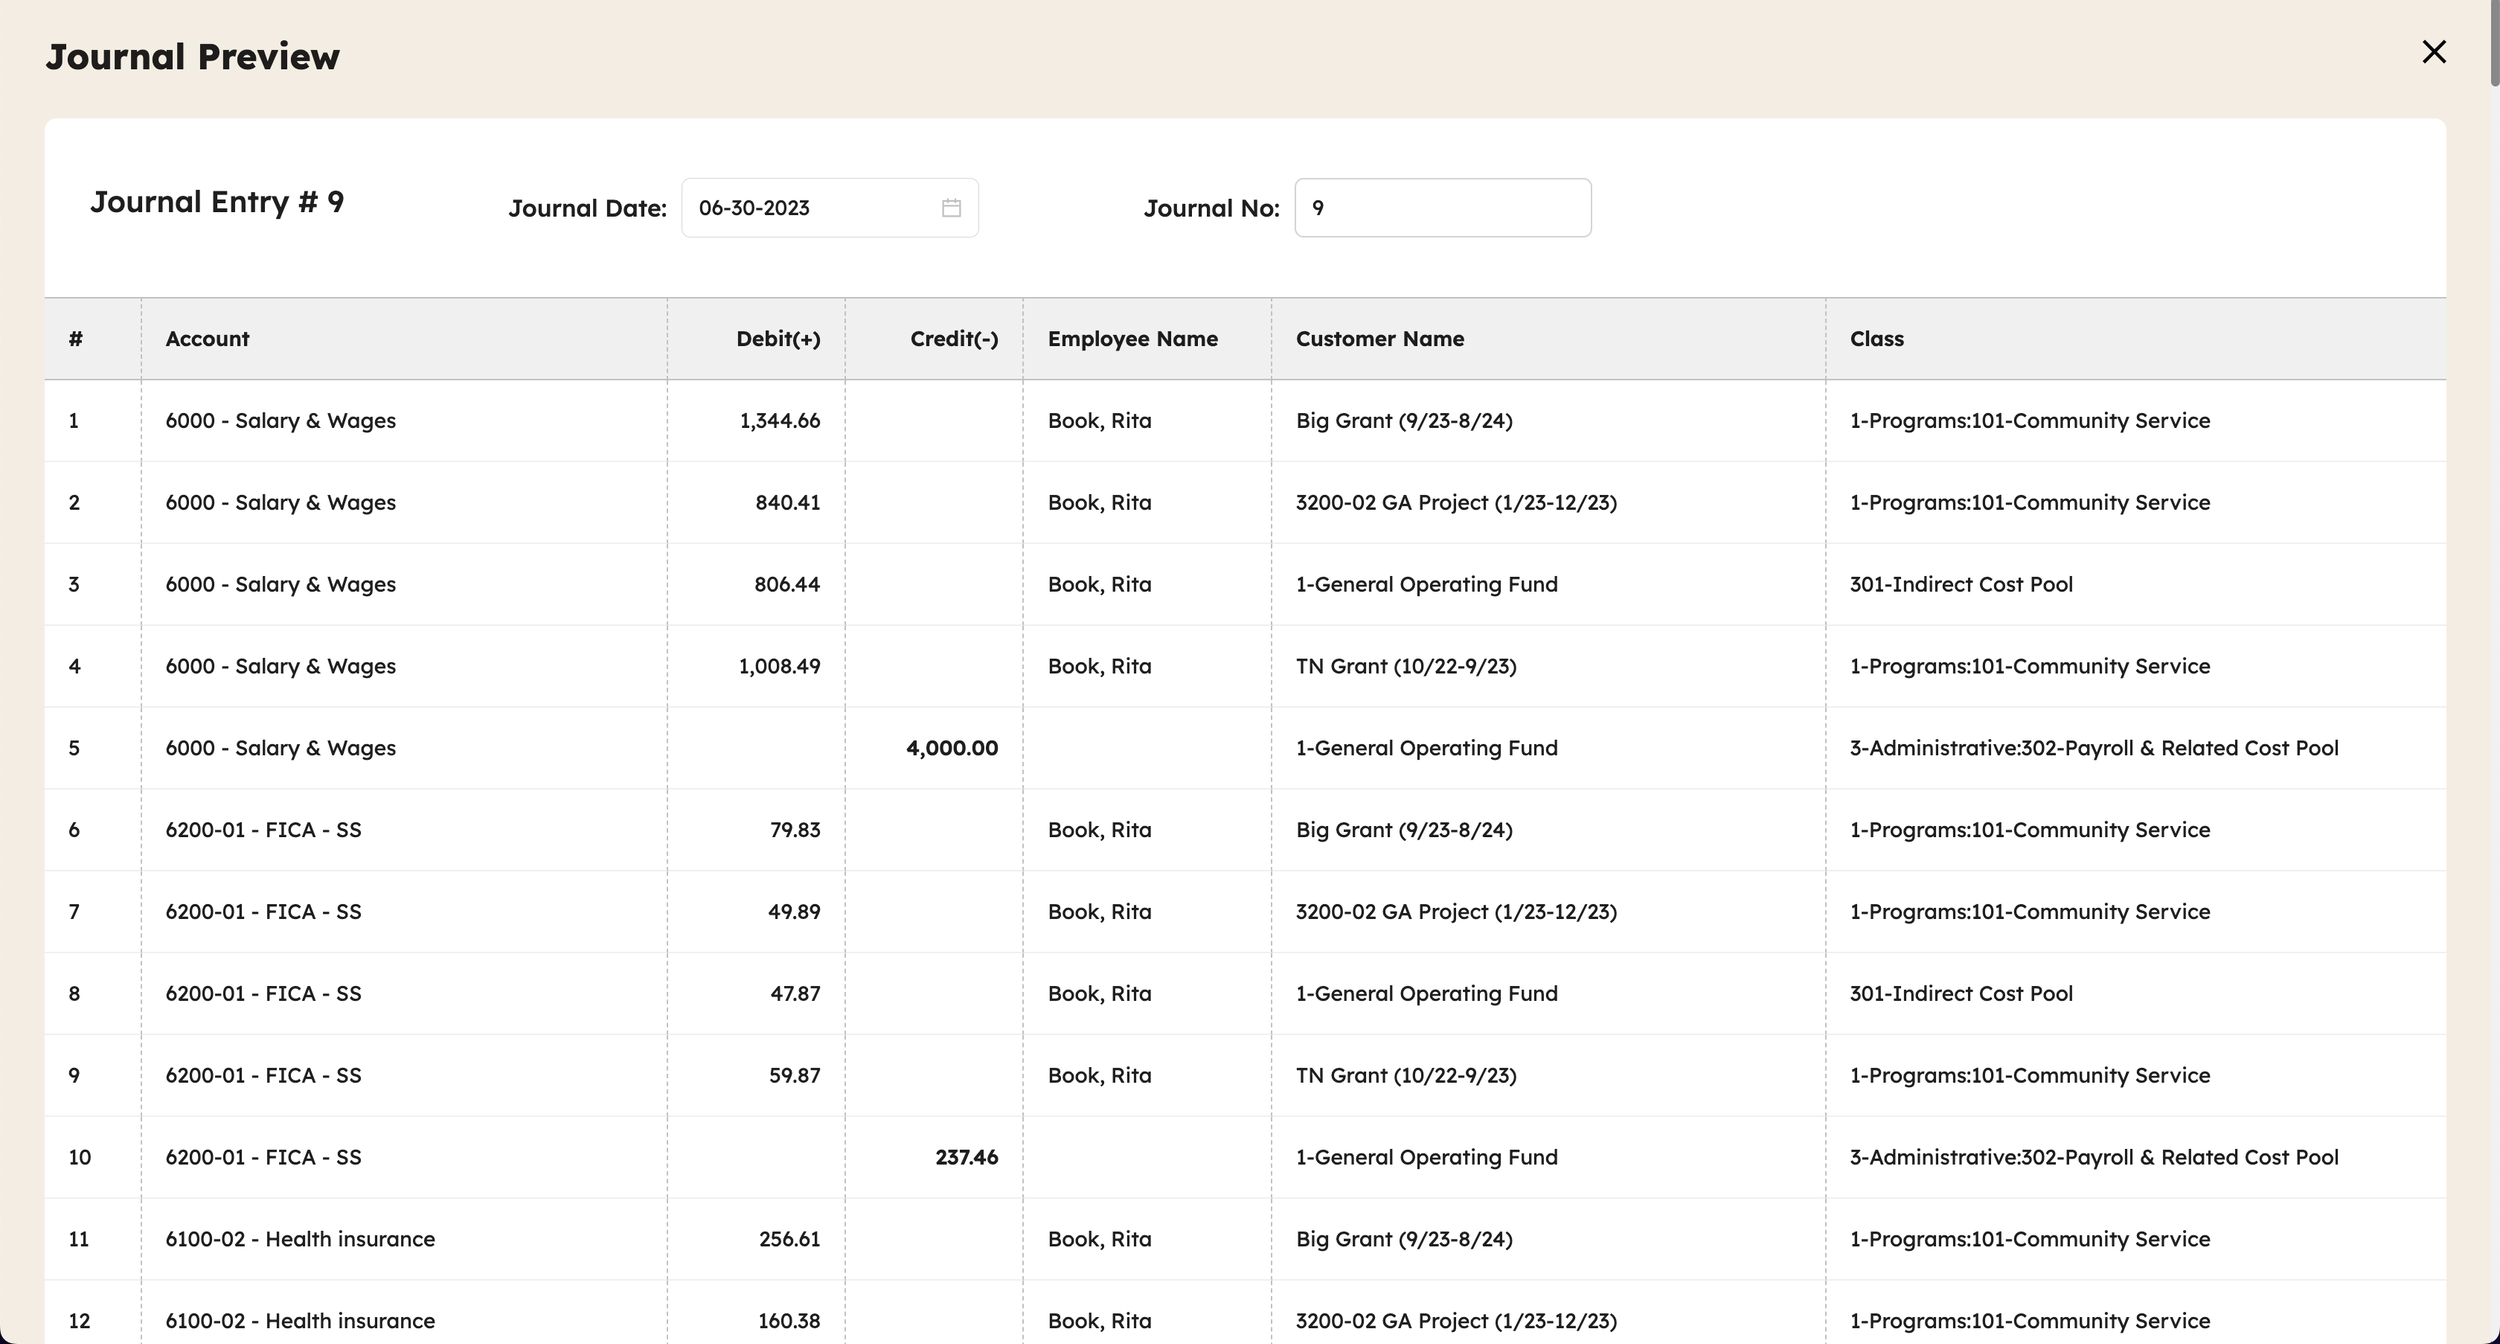Click 3200-02 GA Project customer in row 2
The height and width of the screenshot is (1344, 2500).
point(1455,503)
